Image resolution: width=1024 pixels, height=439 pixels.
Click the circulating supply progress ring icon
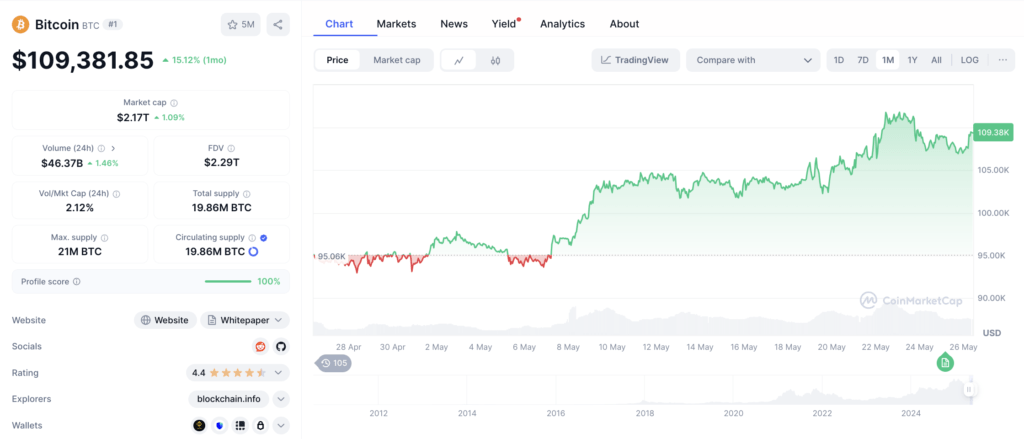pyautogui.click(x=253, y=252)
